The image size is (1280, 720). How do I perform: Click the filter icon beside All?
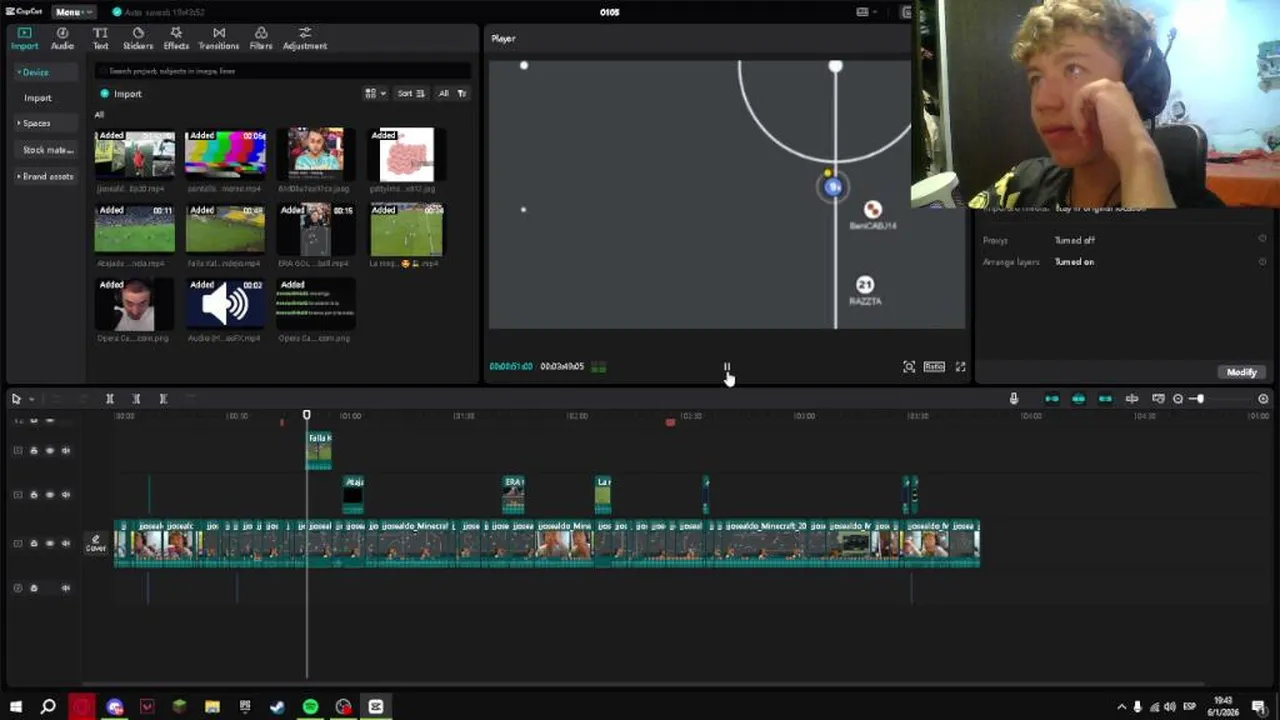pyautogui.click(x=462, y=93)
